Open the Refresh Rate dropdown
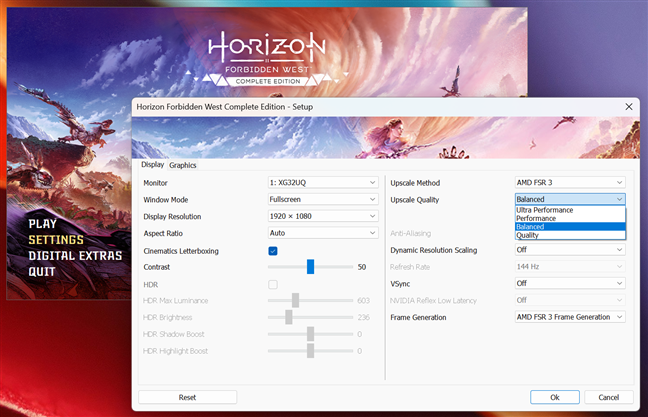 (x=570, y=267)
